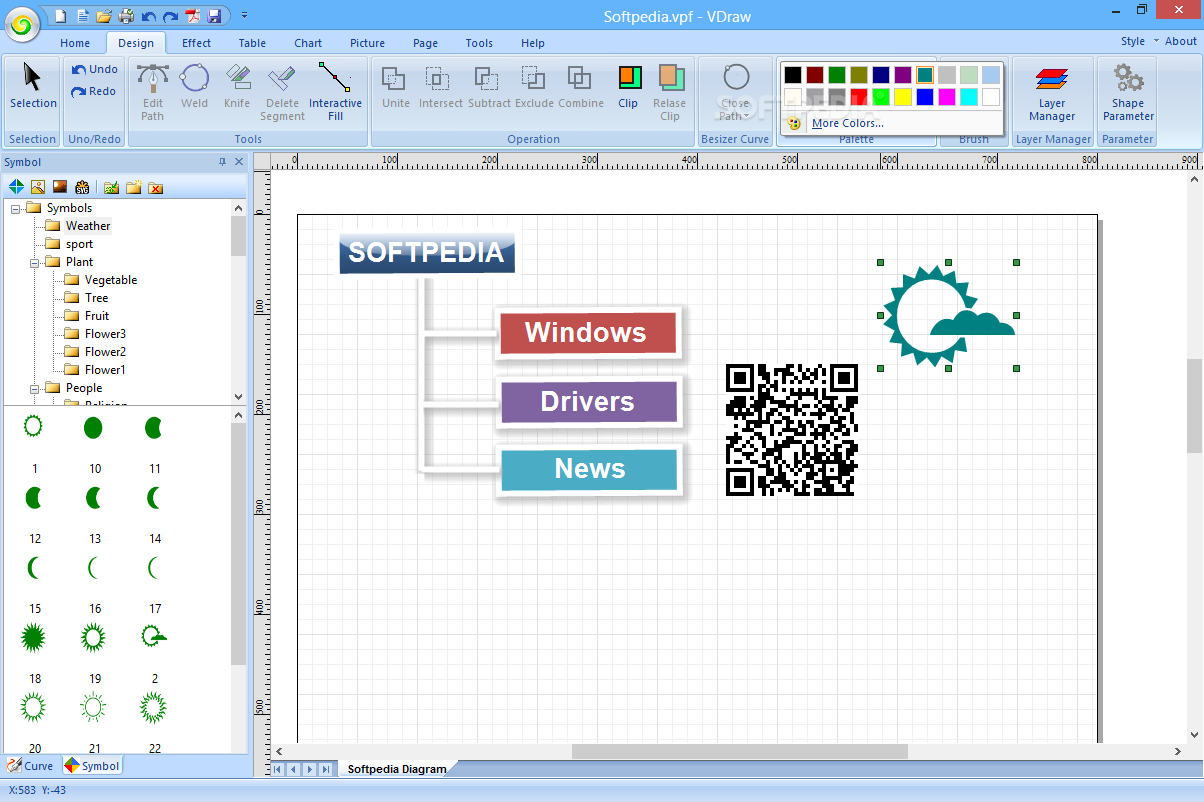This screenshot has width=1204, height=802.
Task: Select the sport folder in tree
Action: click(79, 244)
